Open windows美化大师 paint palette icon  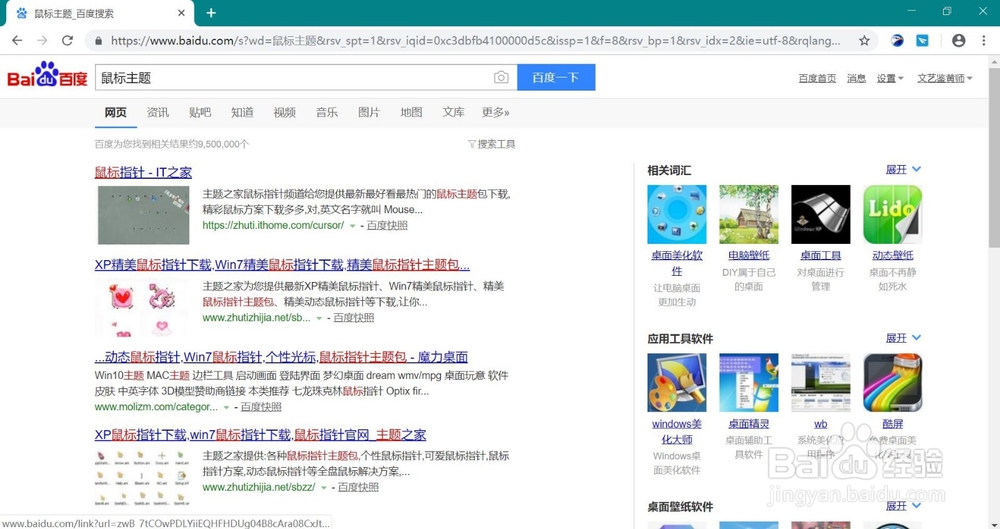(677, 383)
